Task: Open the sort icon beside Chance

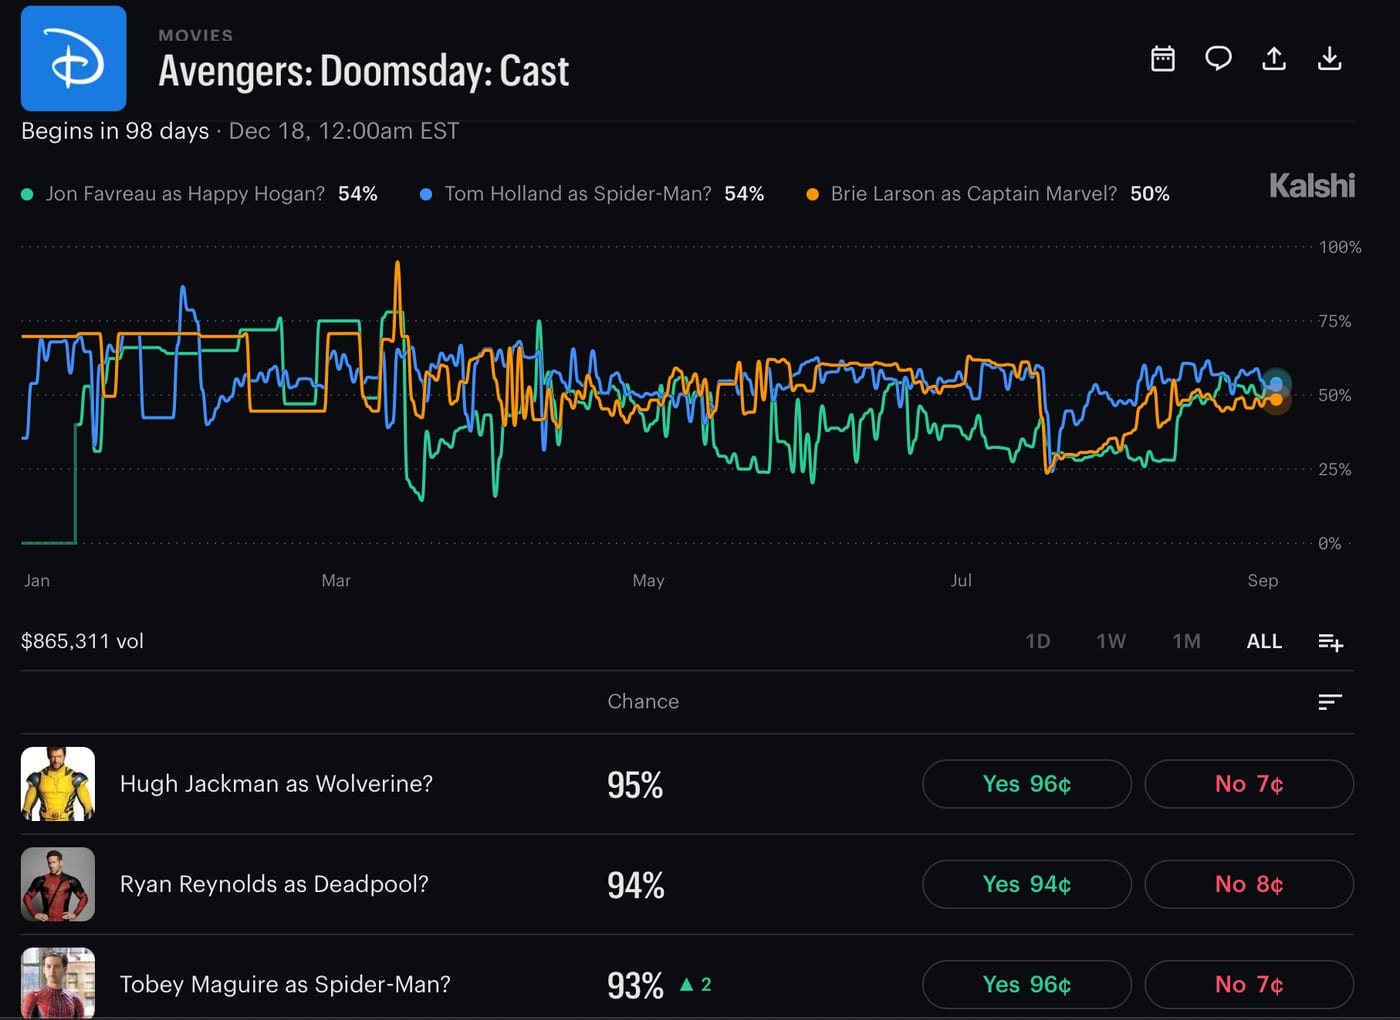Action: 1330,702
